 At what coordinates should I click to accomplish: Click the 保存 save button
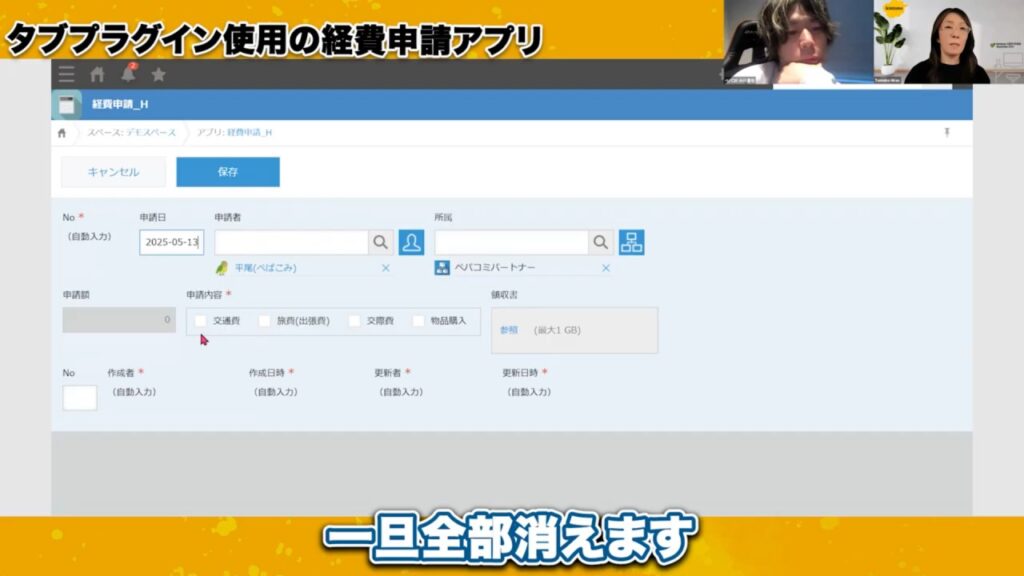click(227, 172)
